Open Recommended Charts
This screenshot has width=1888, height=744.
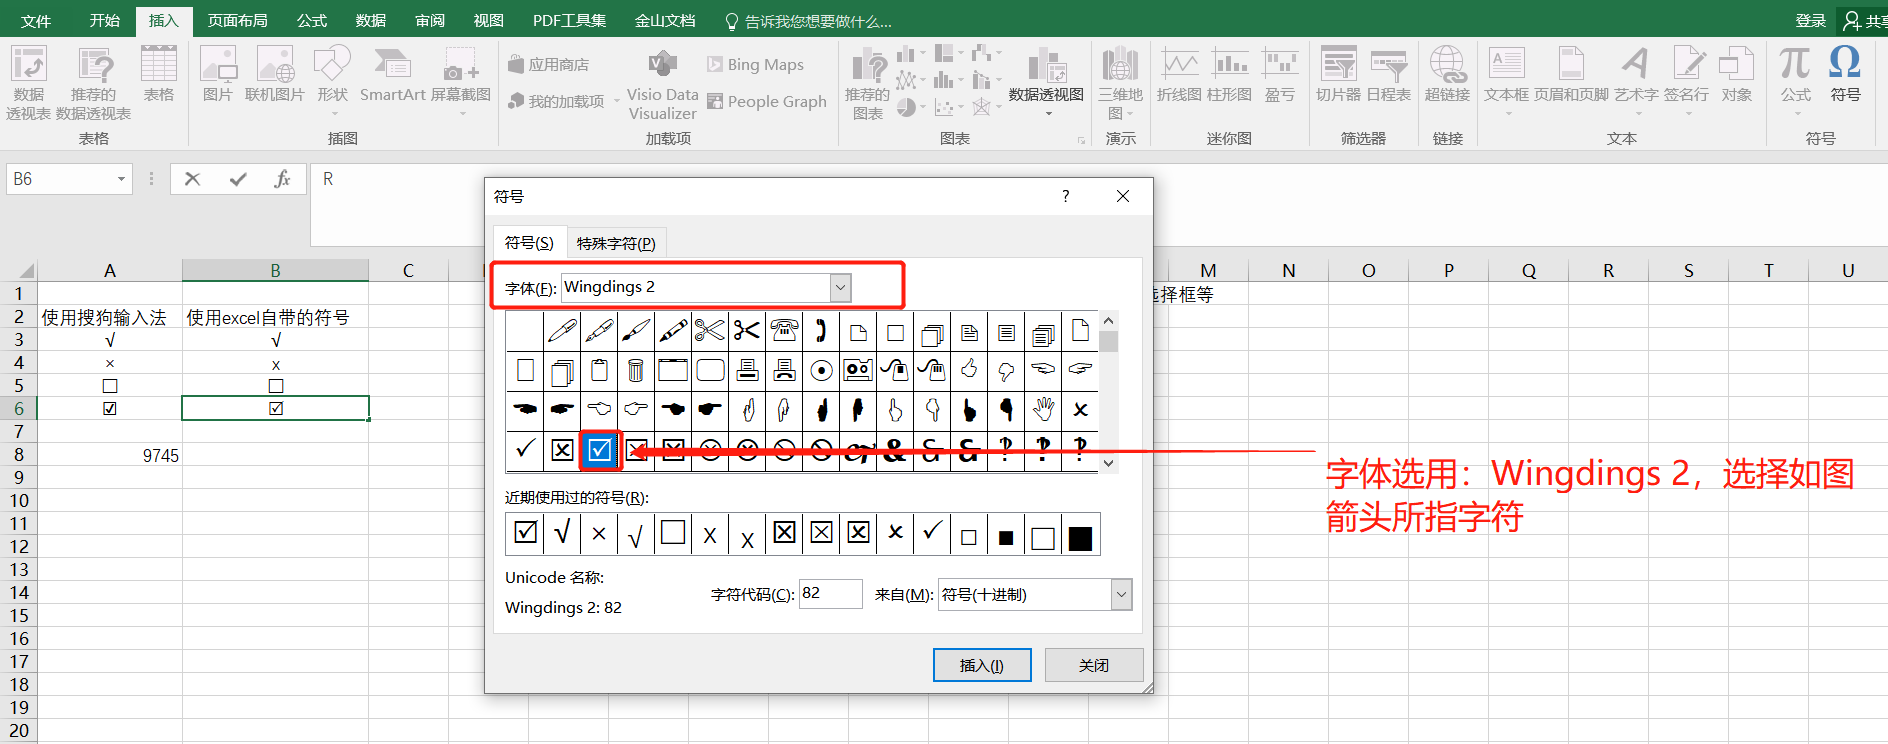[867, 84]
